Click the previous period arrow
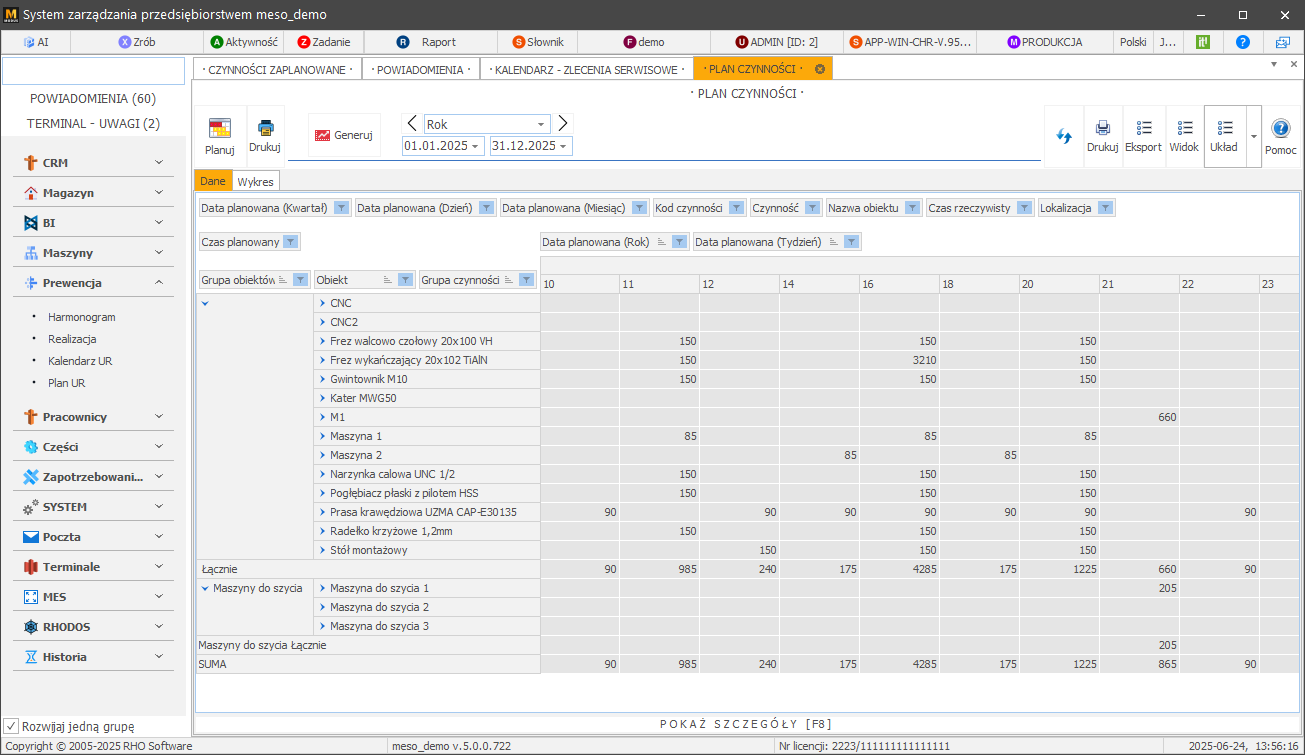This screenshot has height=755, width=1305. point(412,123)
